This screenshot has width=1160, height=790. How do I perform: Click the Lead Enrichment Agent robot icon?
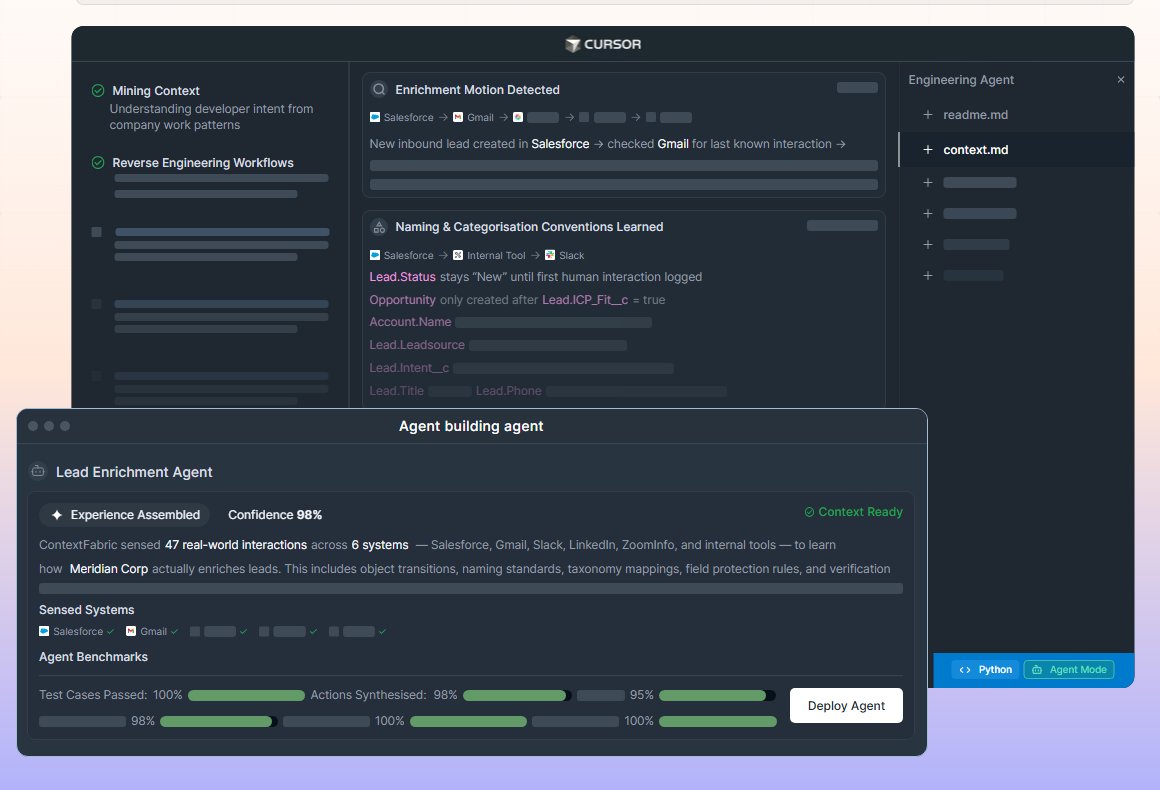pos(38,470)
